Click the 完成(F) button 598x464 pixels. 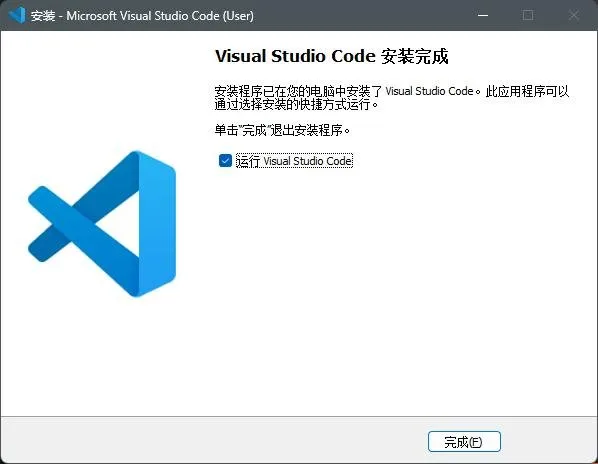coord(464,442)
